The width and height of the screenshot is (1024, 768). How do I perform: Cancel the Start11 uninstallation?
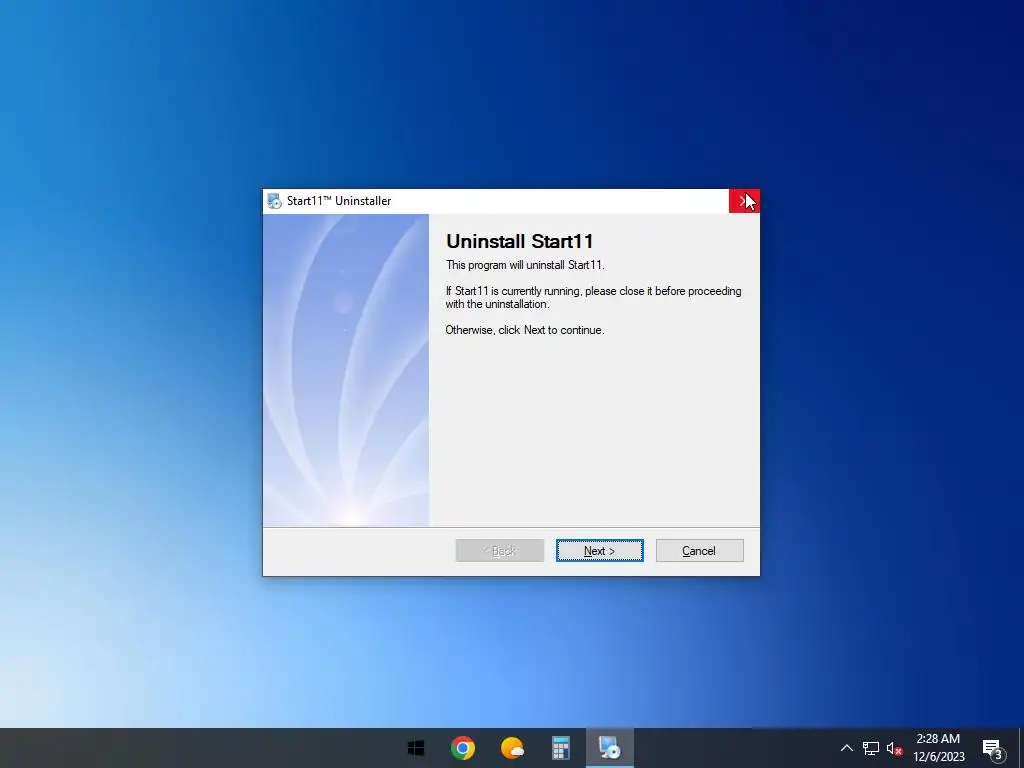point(699,551)
